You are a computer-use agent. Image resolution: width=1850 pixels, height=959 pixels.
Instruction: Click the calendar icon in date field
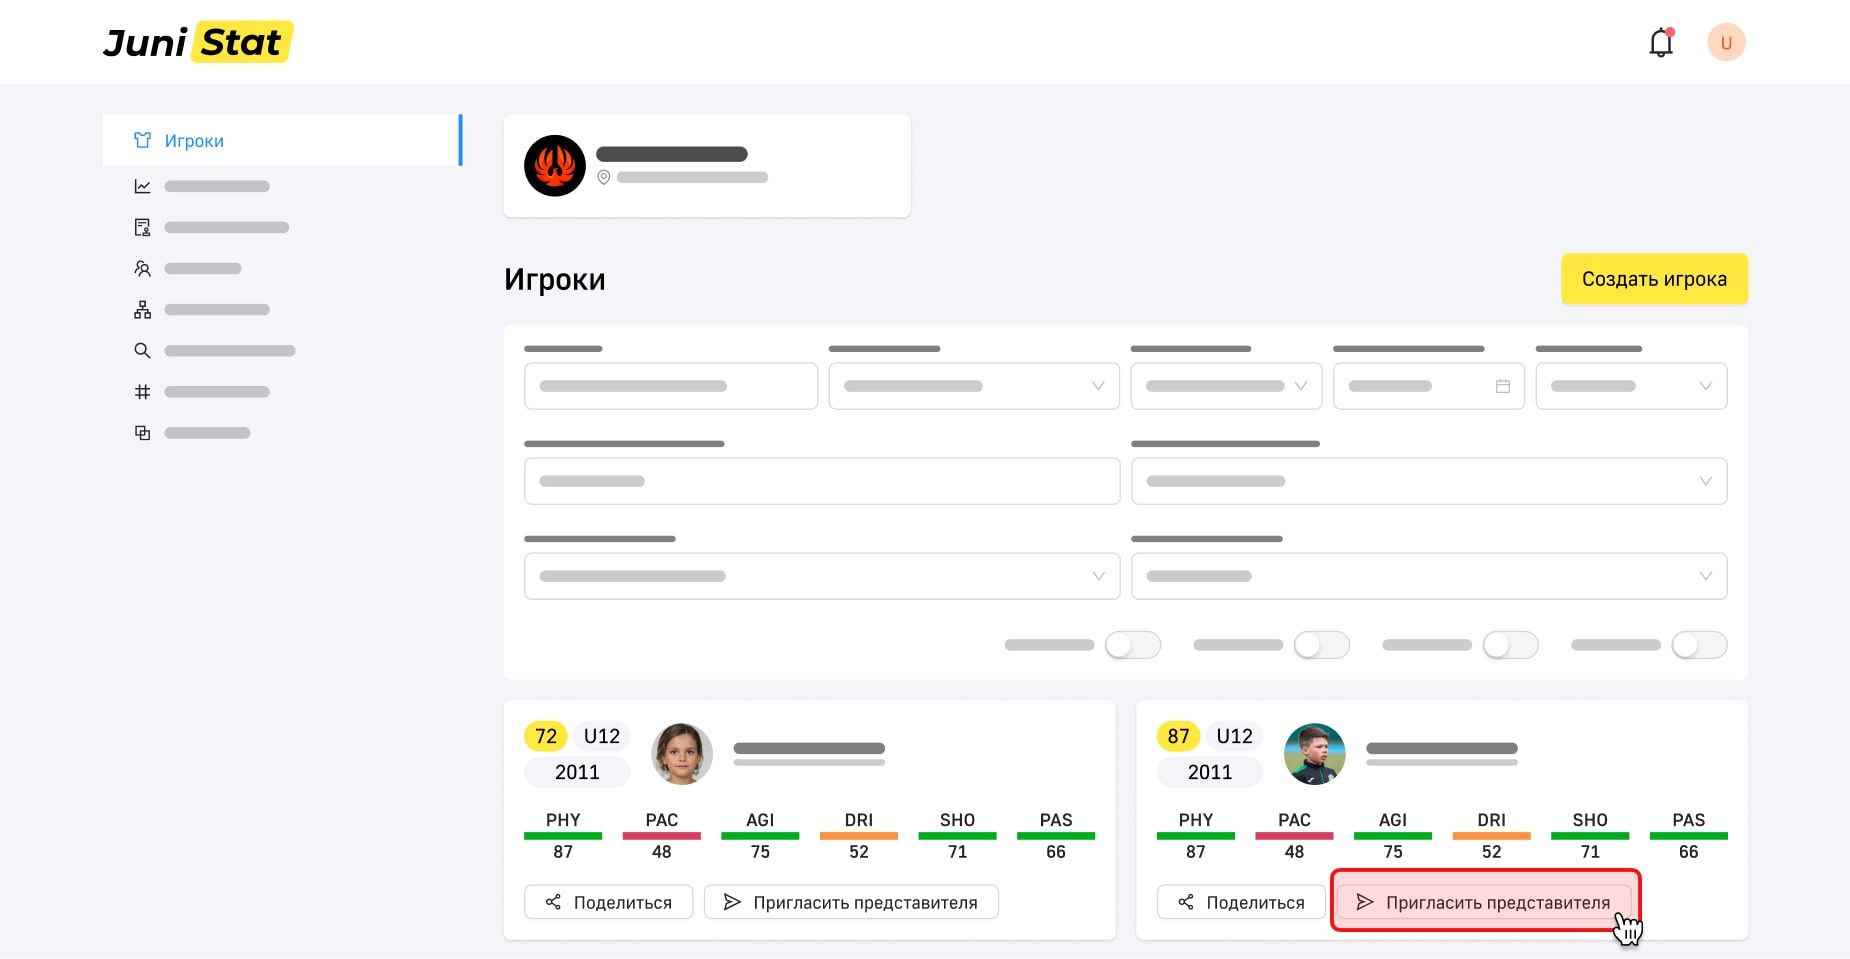pyautogui.click(x=1502, y=387)
